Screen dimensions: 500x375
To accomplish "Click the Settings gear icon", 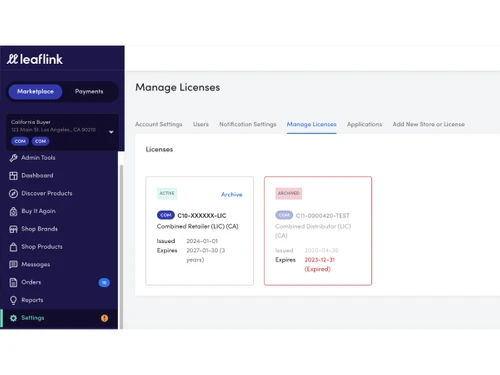I will click(13, 318).
